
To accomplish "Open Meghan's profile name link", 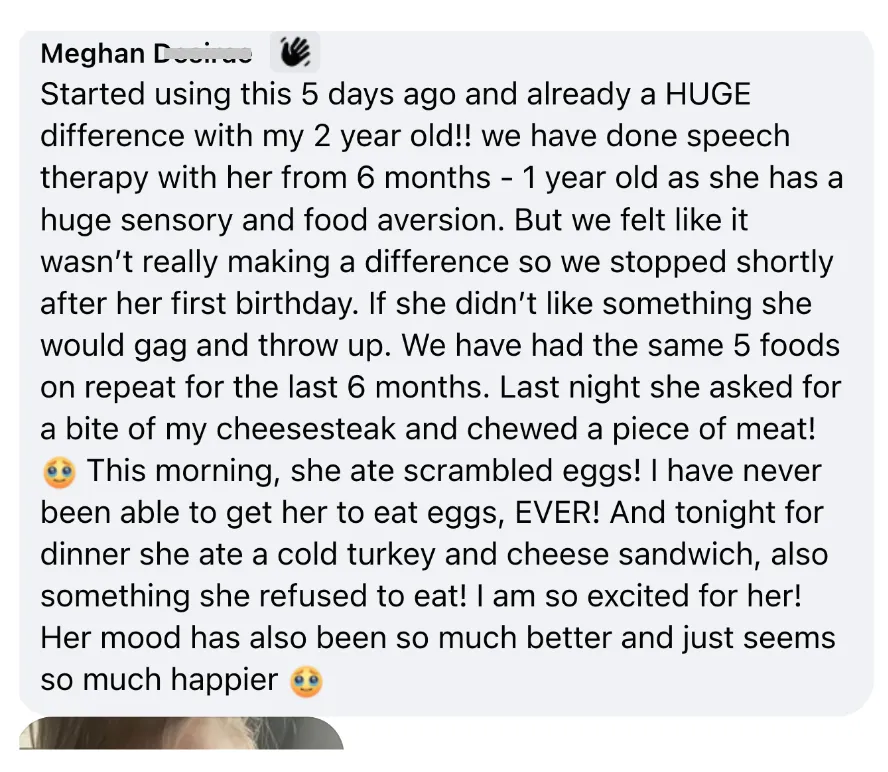I will click(x=146, y=53).
